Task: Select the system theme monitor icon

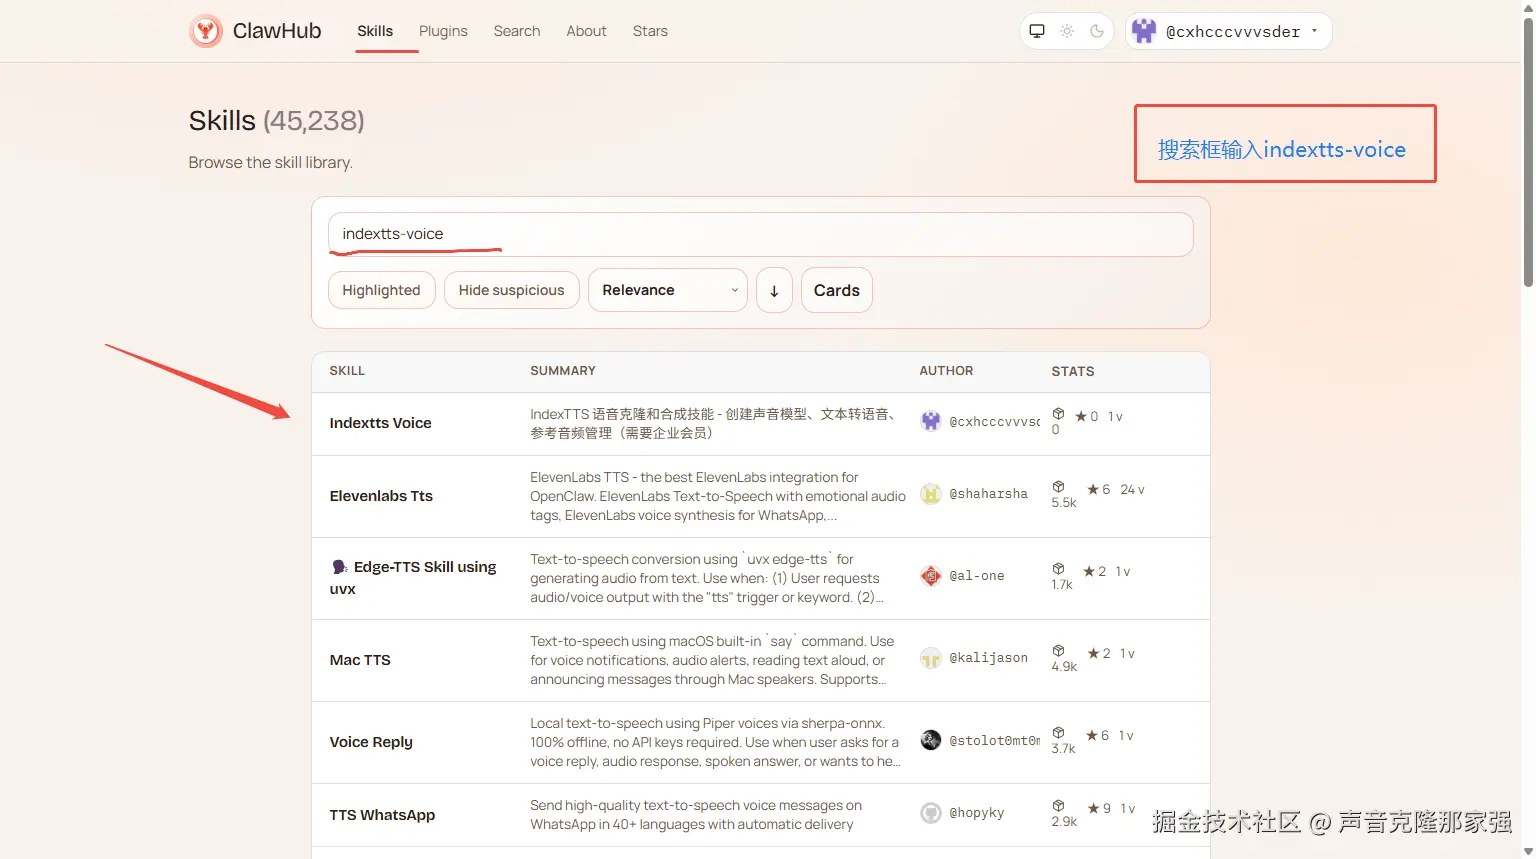Action: (1037, 31)
